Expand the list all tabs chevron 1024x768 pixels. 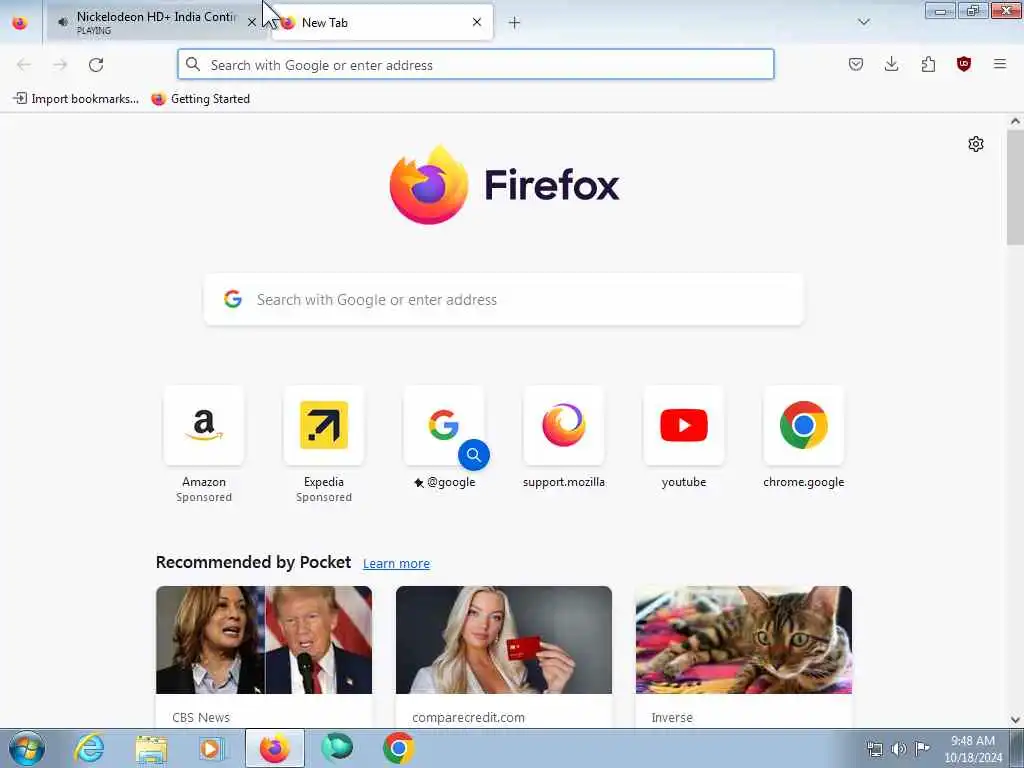pyautogui.click(x=863, y=22)
